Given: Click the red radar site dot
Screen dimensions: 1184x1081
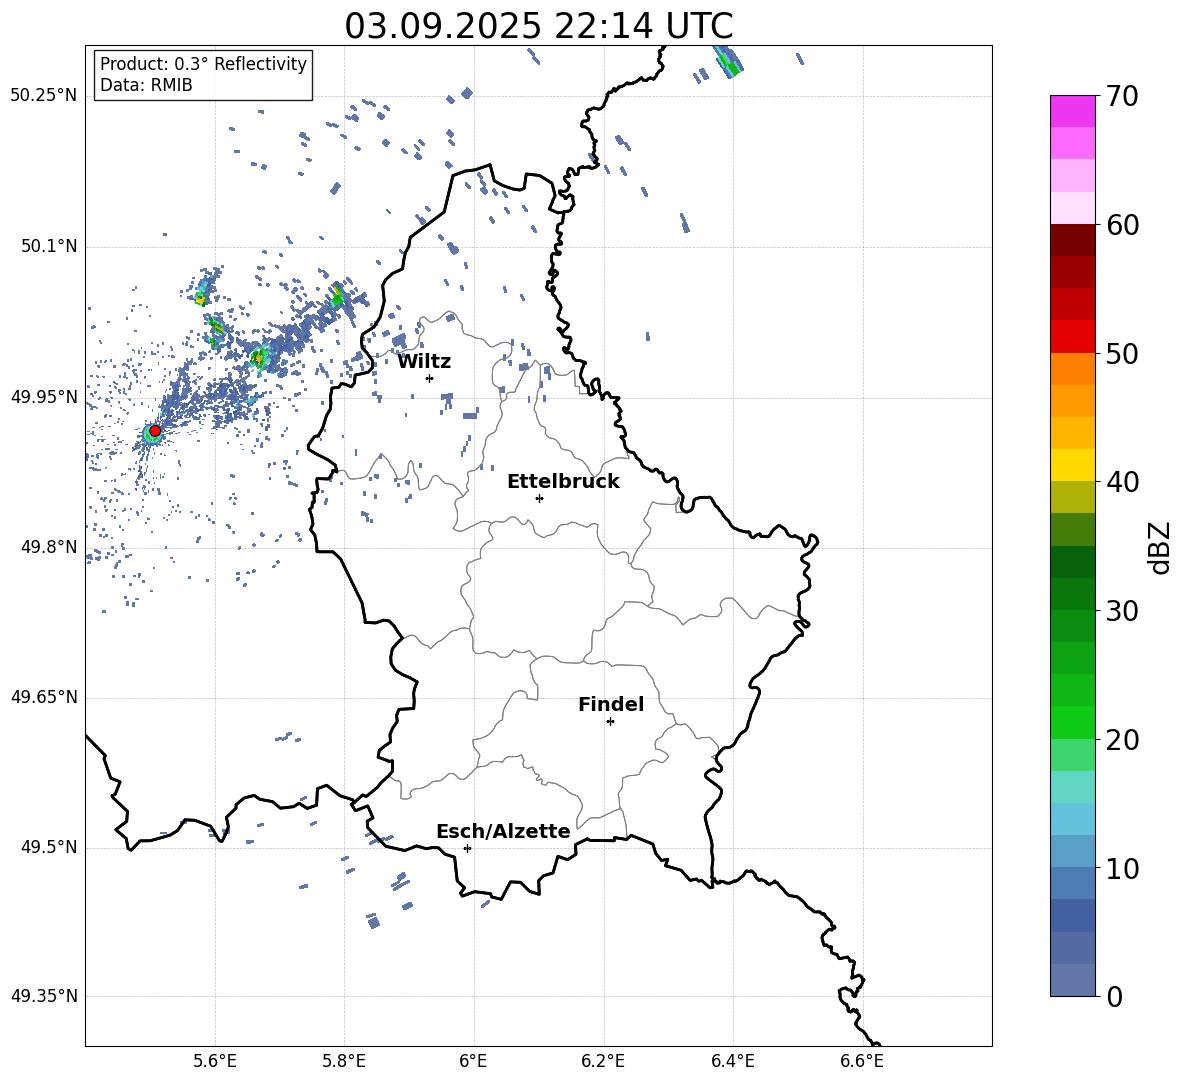Looking at the screenshot, I should pyautogui.click(x=155, y=430).
